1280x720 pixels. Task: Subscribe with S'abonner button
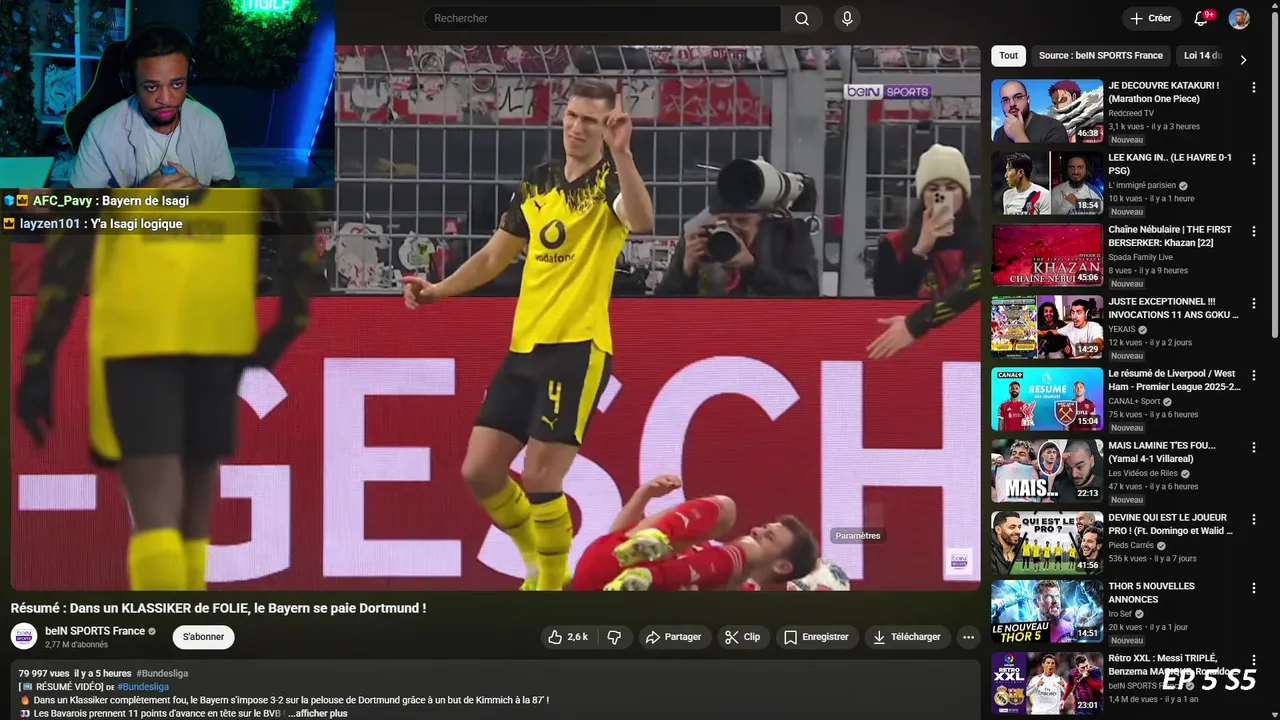(x=203, y=637)
